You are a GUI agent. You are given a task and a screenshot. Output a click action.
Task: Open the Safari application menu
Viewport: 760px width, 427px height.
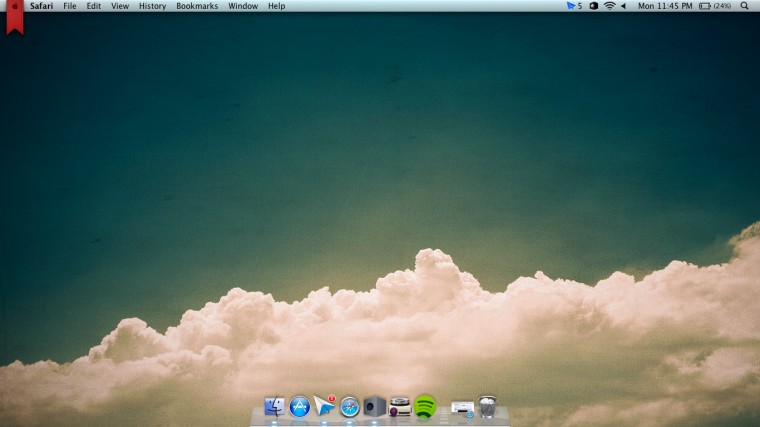(x=41, y=6)
